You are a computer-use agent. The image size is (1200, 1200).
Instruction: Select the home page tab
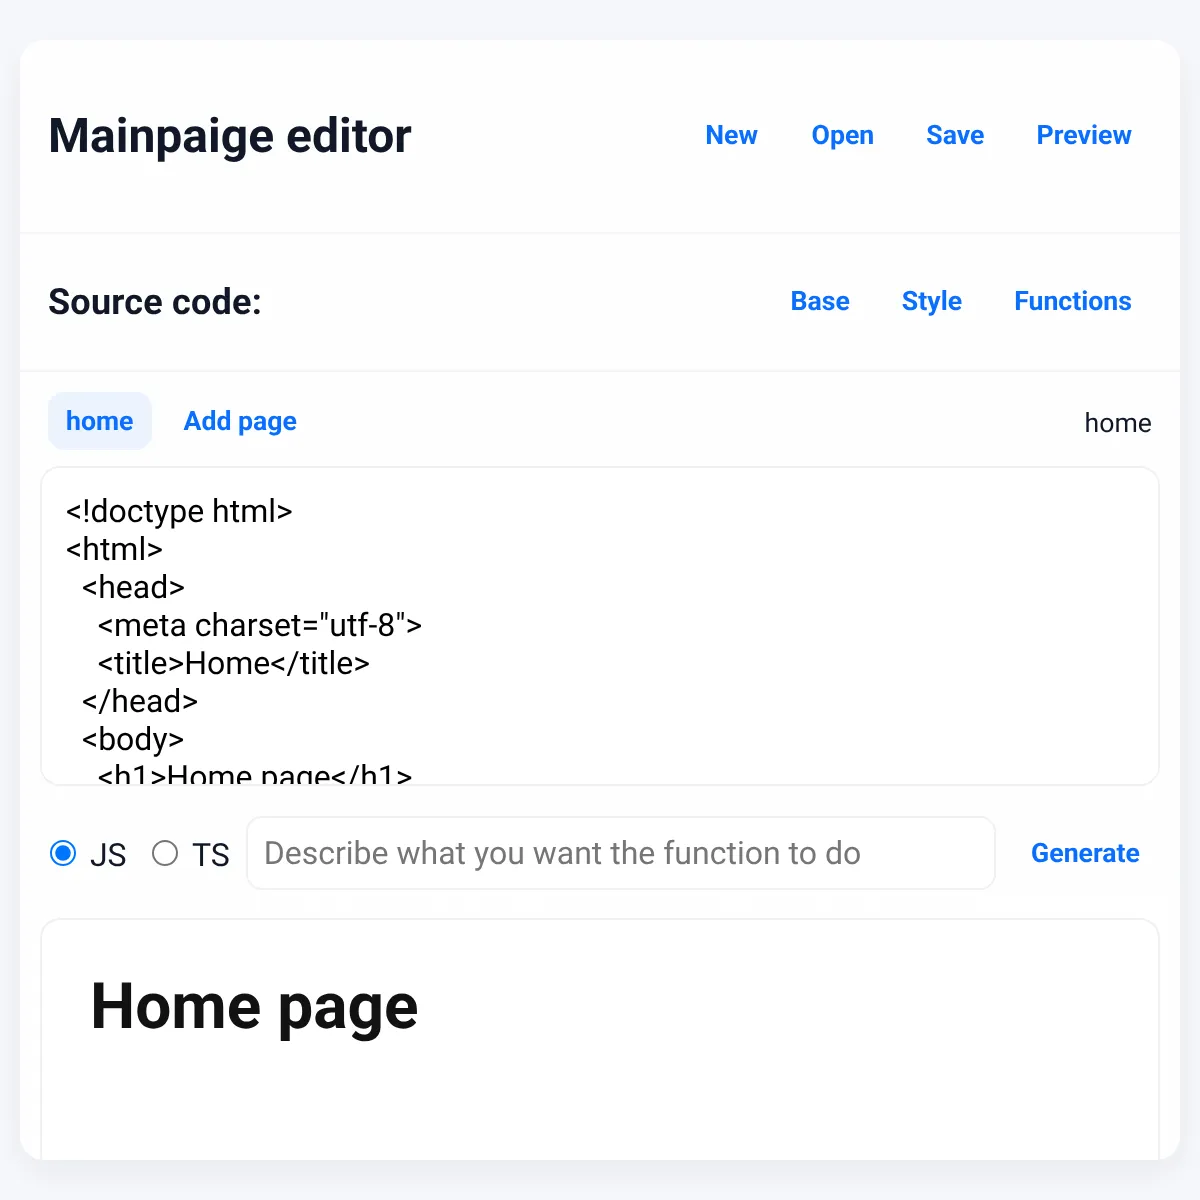(100, 421)
